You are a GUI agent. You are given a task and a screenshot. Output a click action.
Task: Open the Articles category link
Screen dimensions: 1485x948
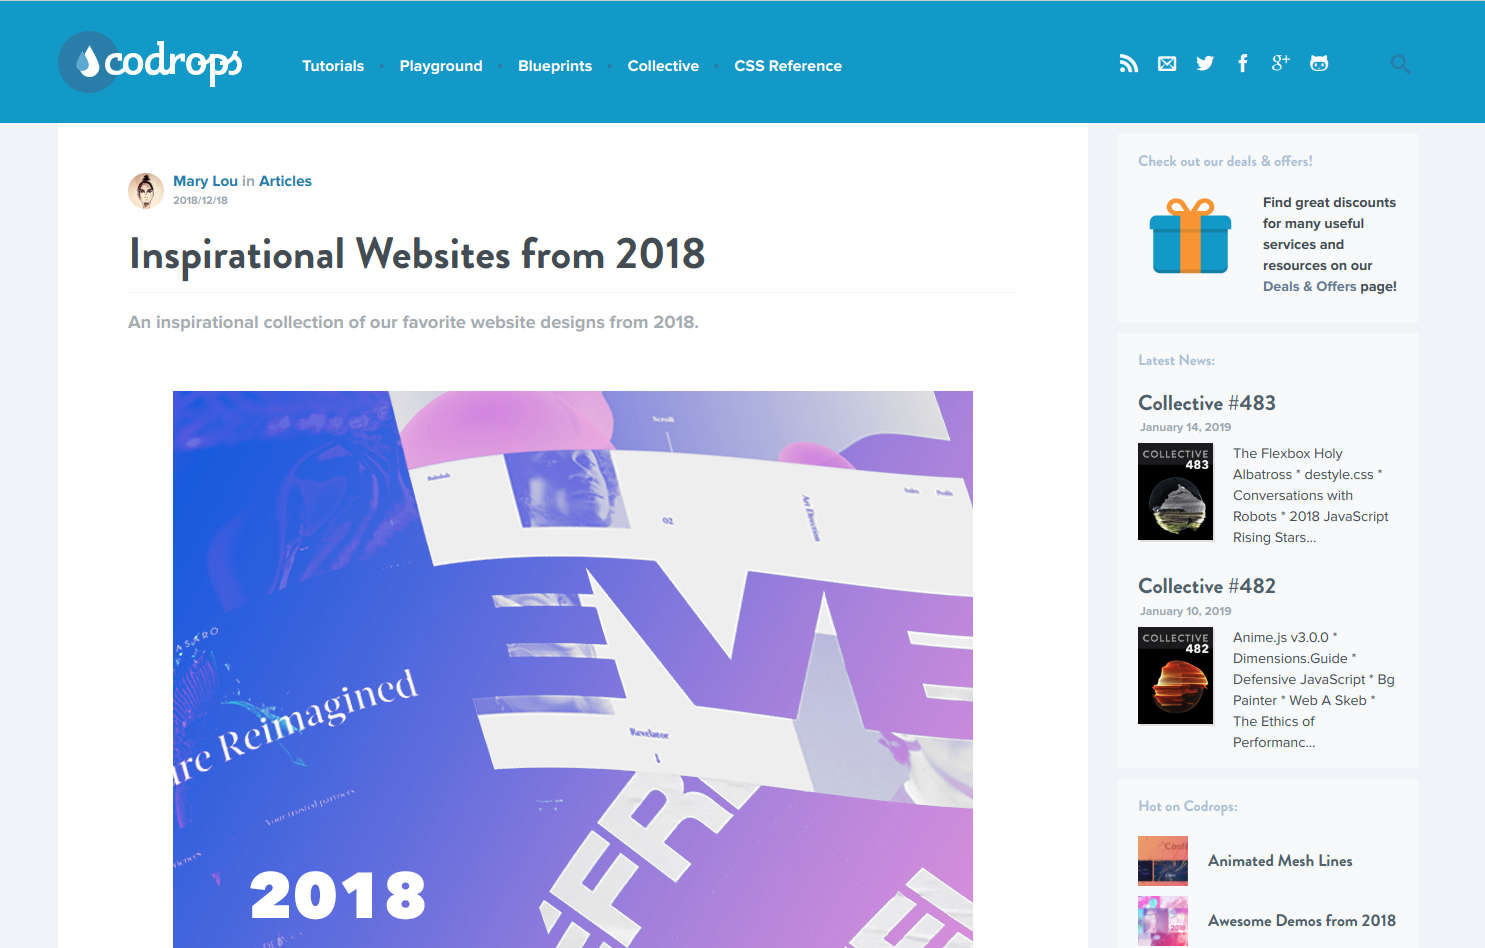(285, 181)
